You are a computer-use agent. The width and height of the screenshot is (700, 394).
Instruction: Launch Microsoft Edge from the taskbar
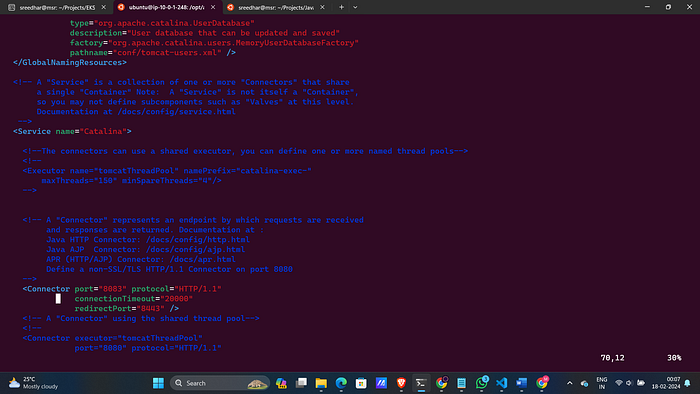(x=341, y=383)
